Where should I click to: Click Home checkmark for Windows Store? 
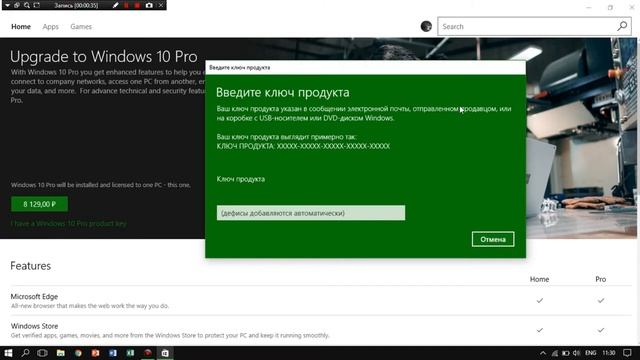pyautogui.click(x=540, y=330)
